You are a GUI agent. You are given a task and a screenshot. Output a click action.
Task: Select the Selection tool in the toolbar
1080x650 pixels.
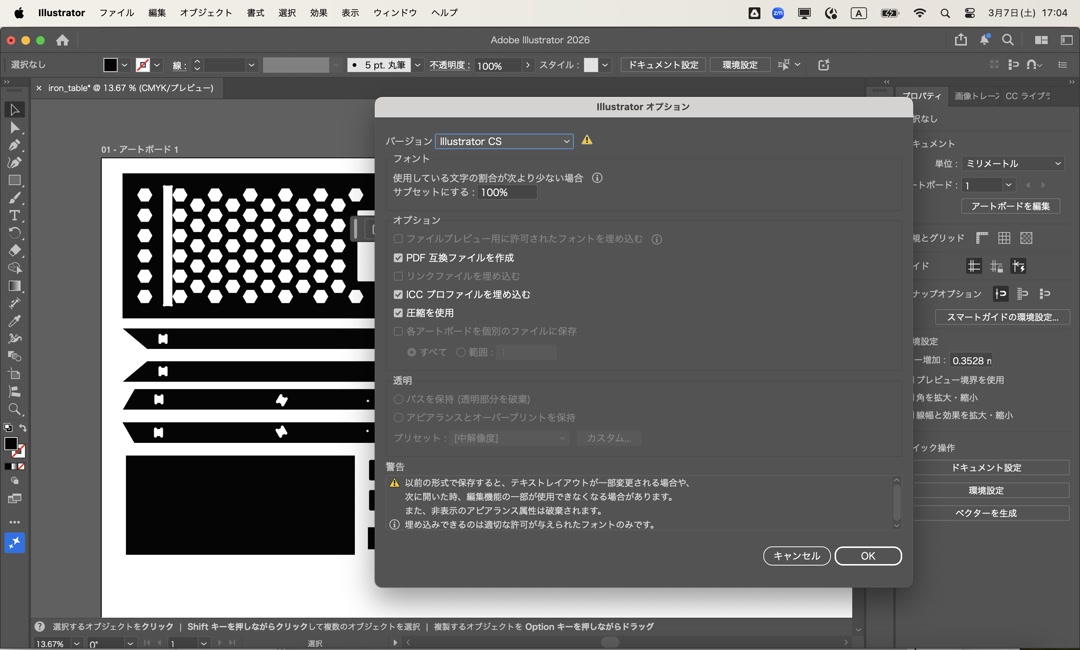(14, 108)
